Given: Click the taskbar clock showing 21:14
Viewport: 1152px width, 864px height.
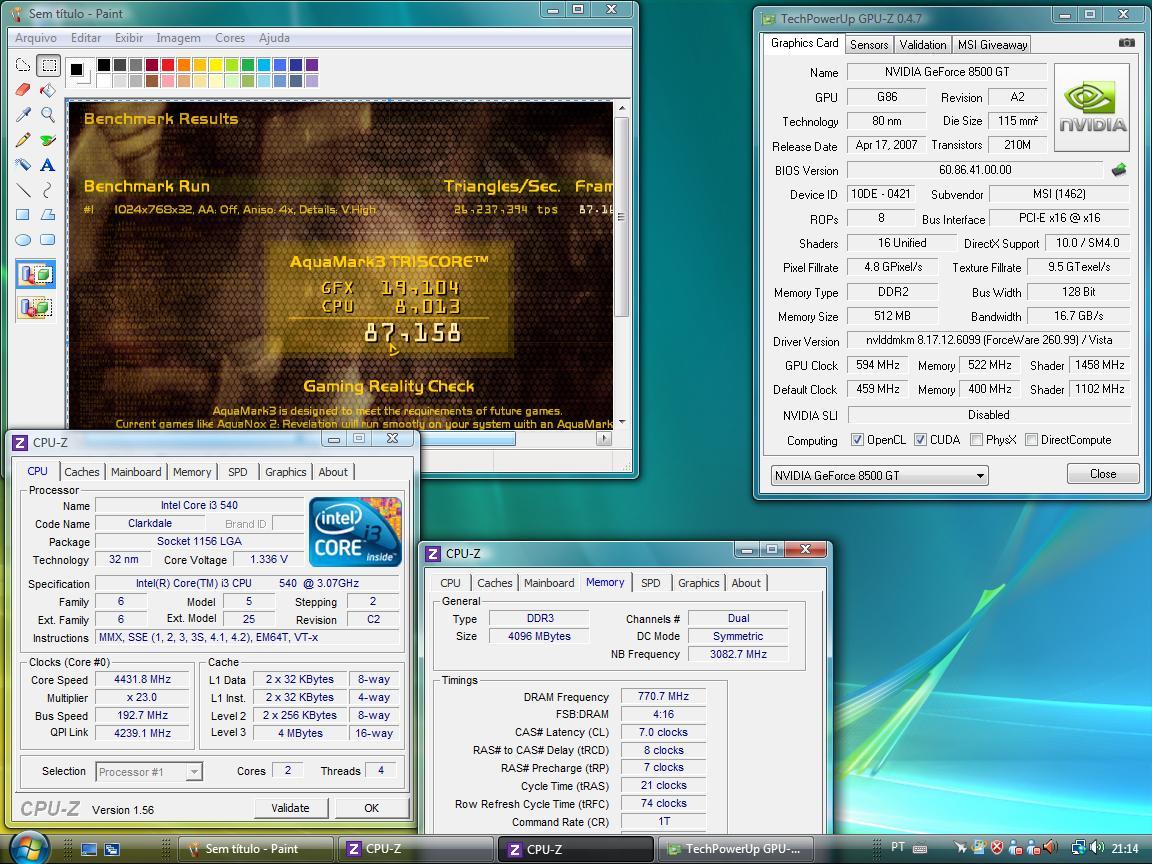Looking at the screenshot, I should (1125, 848).
